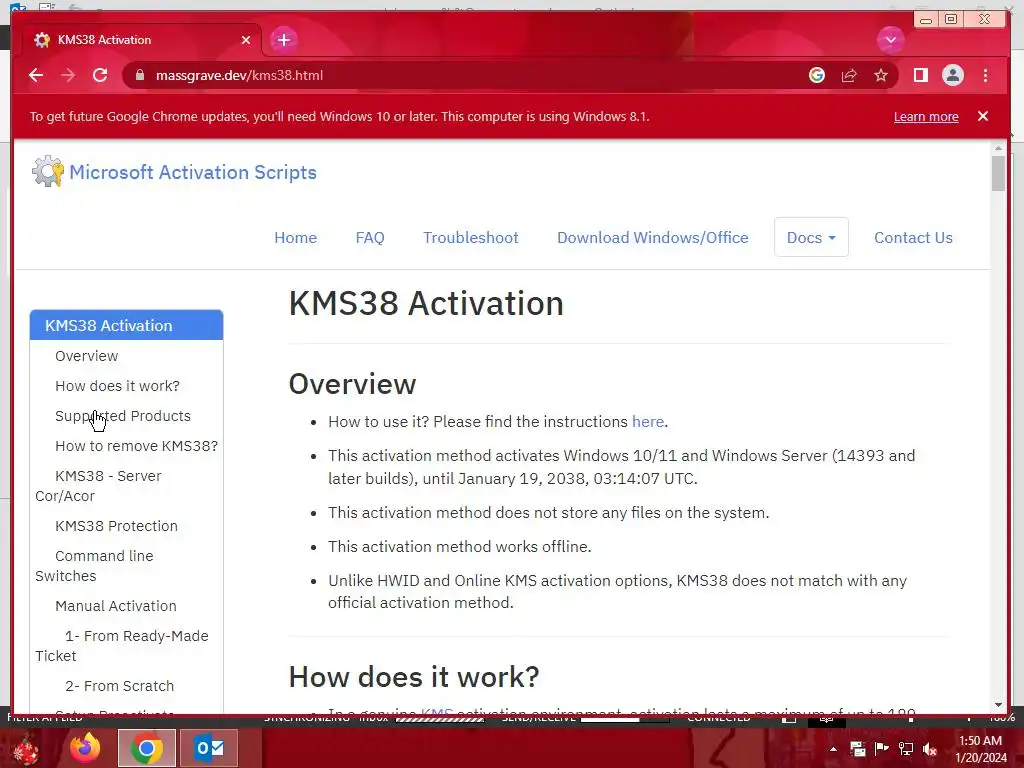The width and height of the screenshot is (1024, 768).
Task: Show hidden tray icons arrow
Action: (x=833, y=749)
